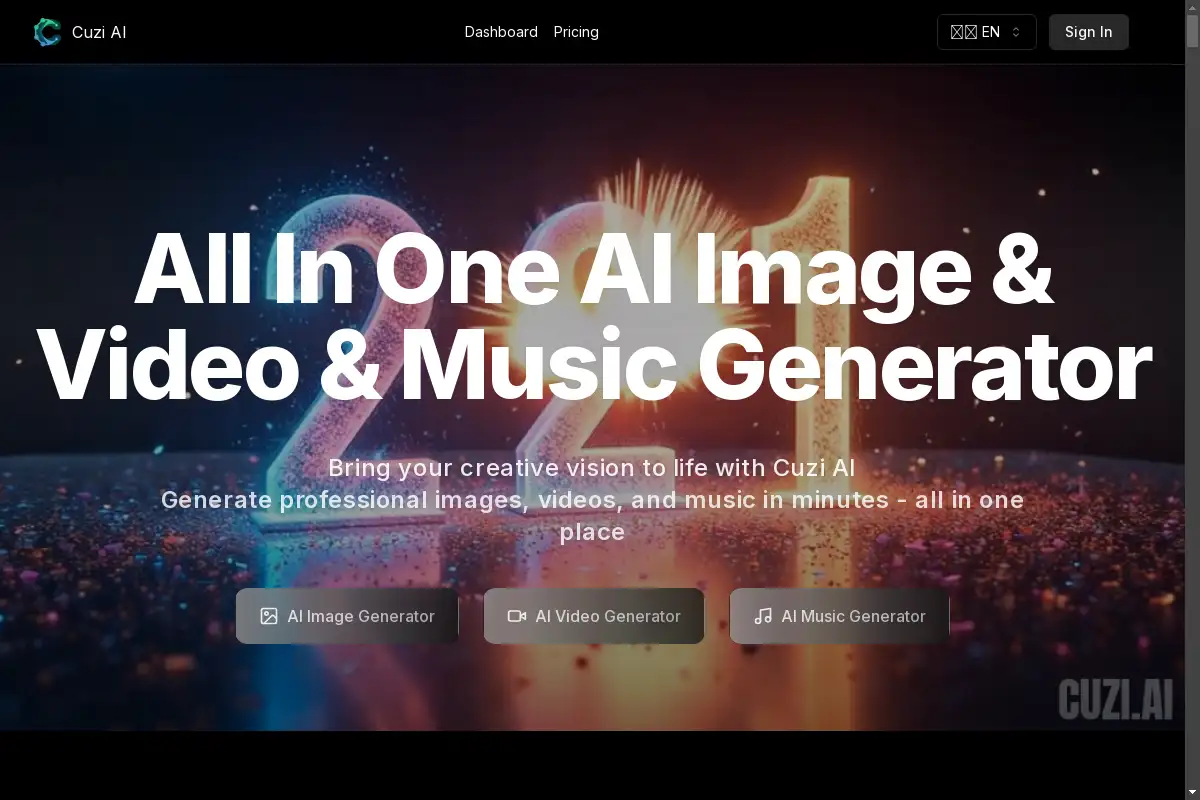The width and height of the screenshot is (1200, 800).
Task: Click the Cuzi AI brand name
Action: (x=99, y=32)
